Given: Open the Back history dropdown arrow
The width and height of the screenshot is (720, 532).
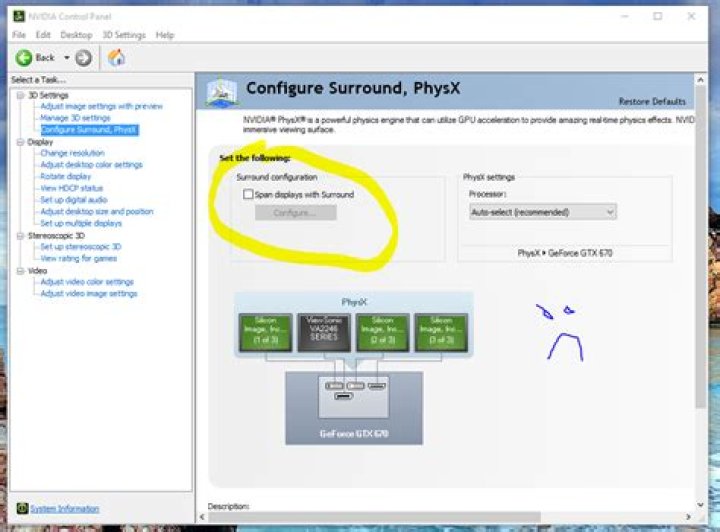Looking at the screenshot, I should click(x=67, y=58).
